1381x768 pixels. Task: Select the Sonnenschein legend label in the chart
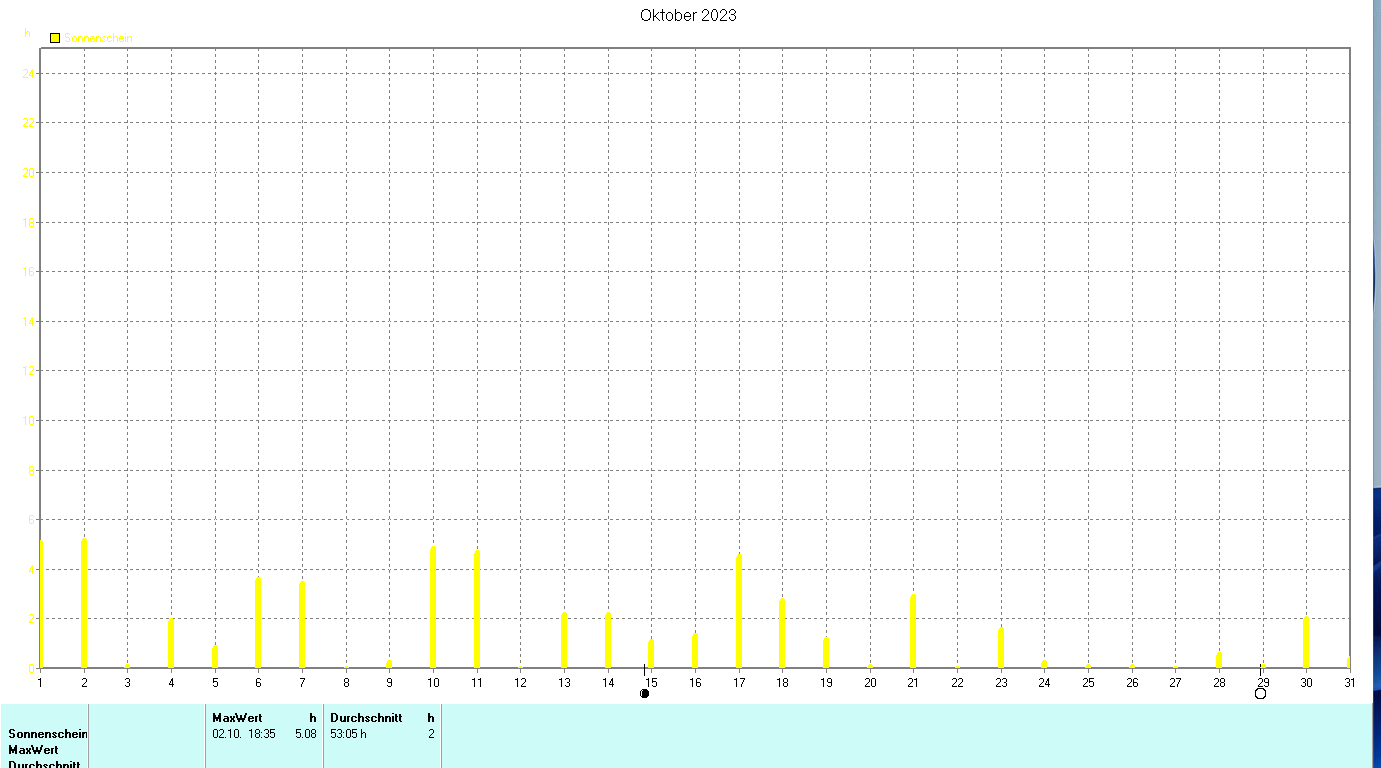98,38
